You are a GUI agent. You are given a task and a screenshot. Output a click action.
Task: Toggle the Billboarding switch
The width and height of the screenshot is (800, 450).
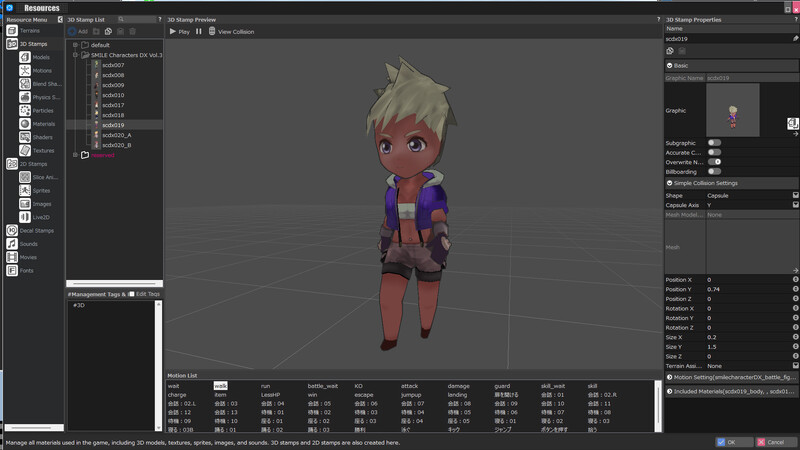(714, 171)
